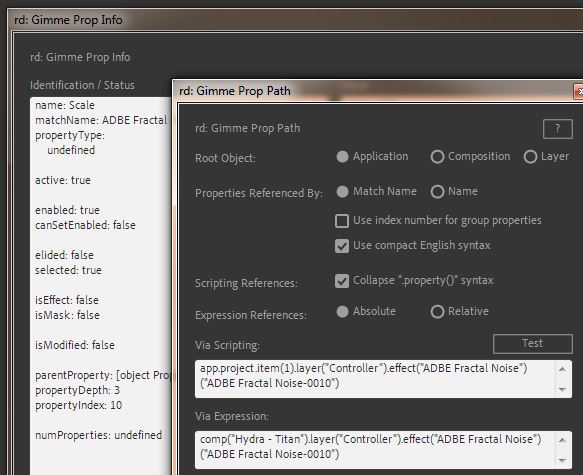
Task: Click 'selected: true' in Prop Info
Action: [68, 270]
